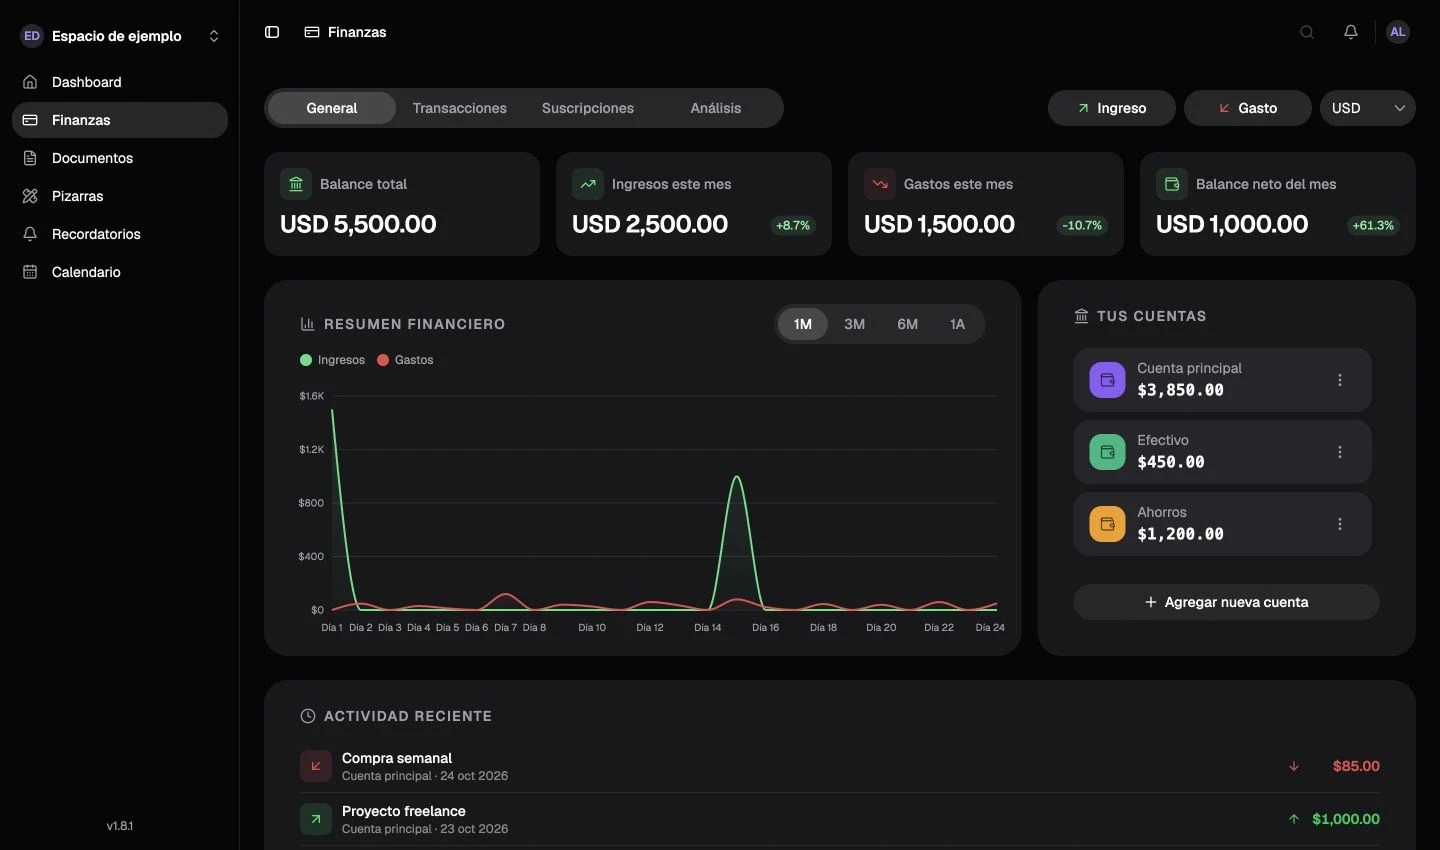Expand the Espacio de ejemplo workspace switcher

pos(120,36)
